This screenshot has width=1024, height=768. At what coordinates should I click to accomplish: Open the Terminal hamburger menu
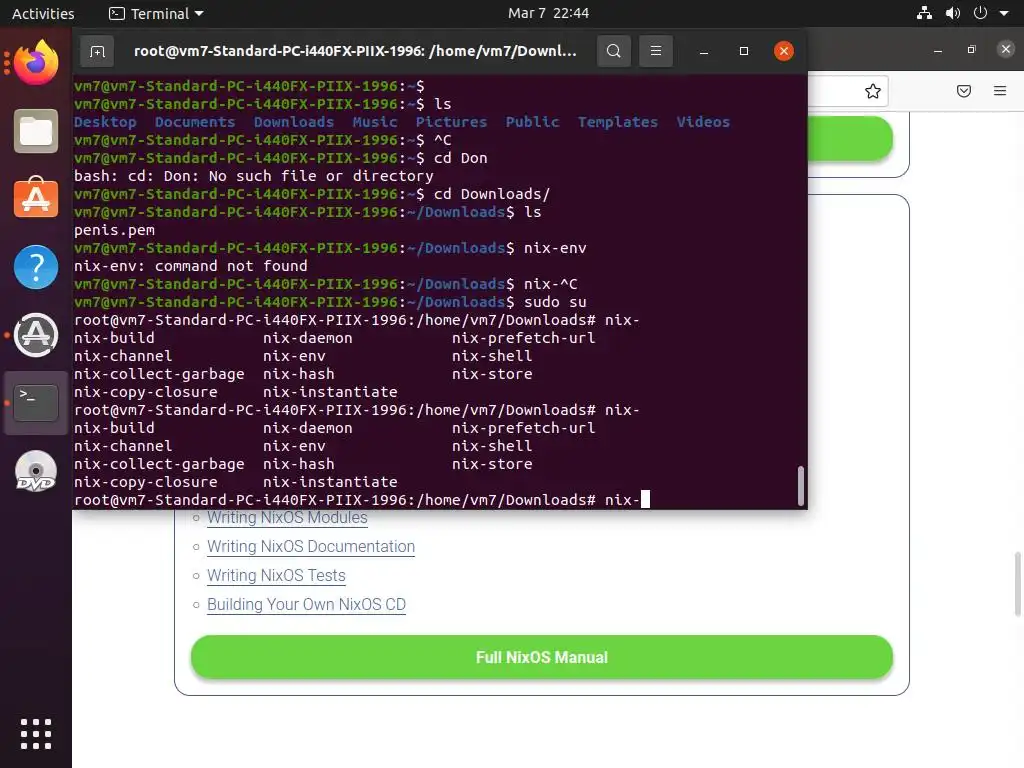(x=656, y=51)
